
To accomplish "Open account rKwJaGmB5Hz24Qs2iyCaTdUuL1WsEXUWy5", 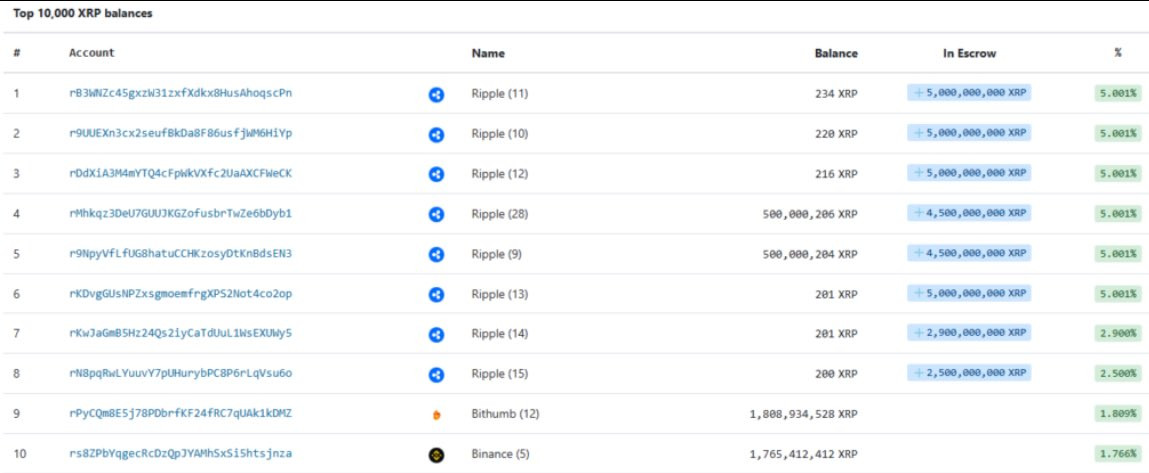I will [x=180, y=333].
